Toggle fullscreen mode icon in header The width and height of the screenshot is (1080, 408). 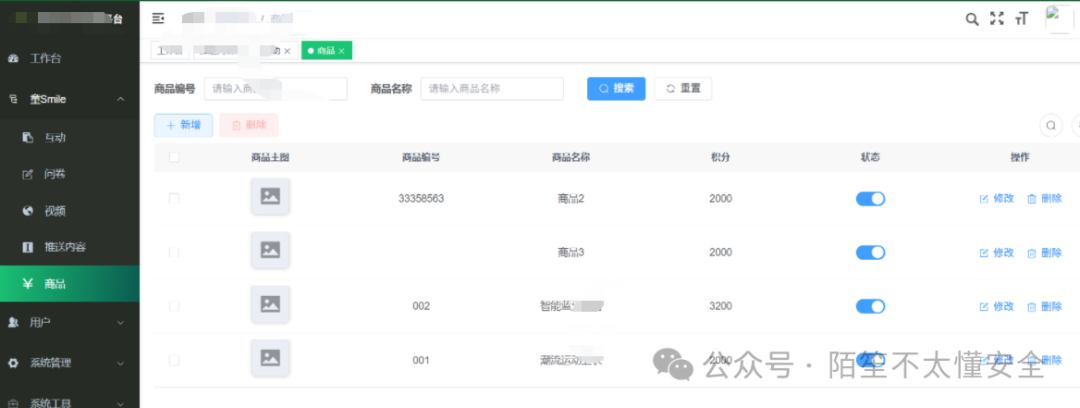(997, 19)
